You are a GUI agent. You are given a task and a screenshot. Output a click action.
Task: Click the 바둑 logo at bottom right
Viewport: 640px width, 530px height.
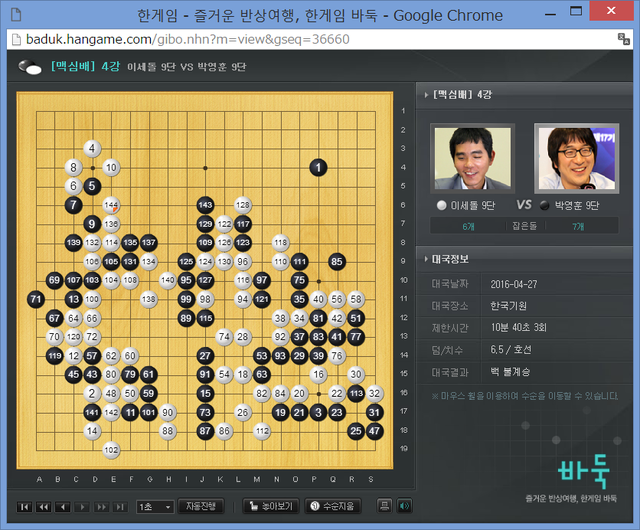point(584,472)
